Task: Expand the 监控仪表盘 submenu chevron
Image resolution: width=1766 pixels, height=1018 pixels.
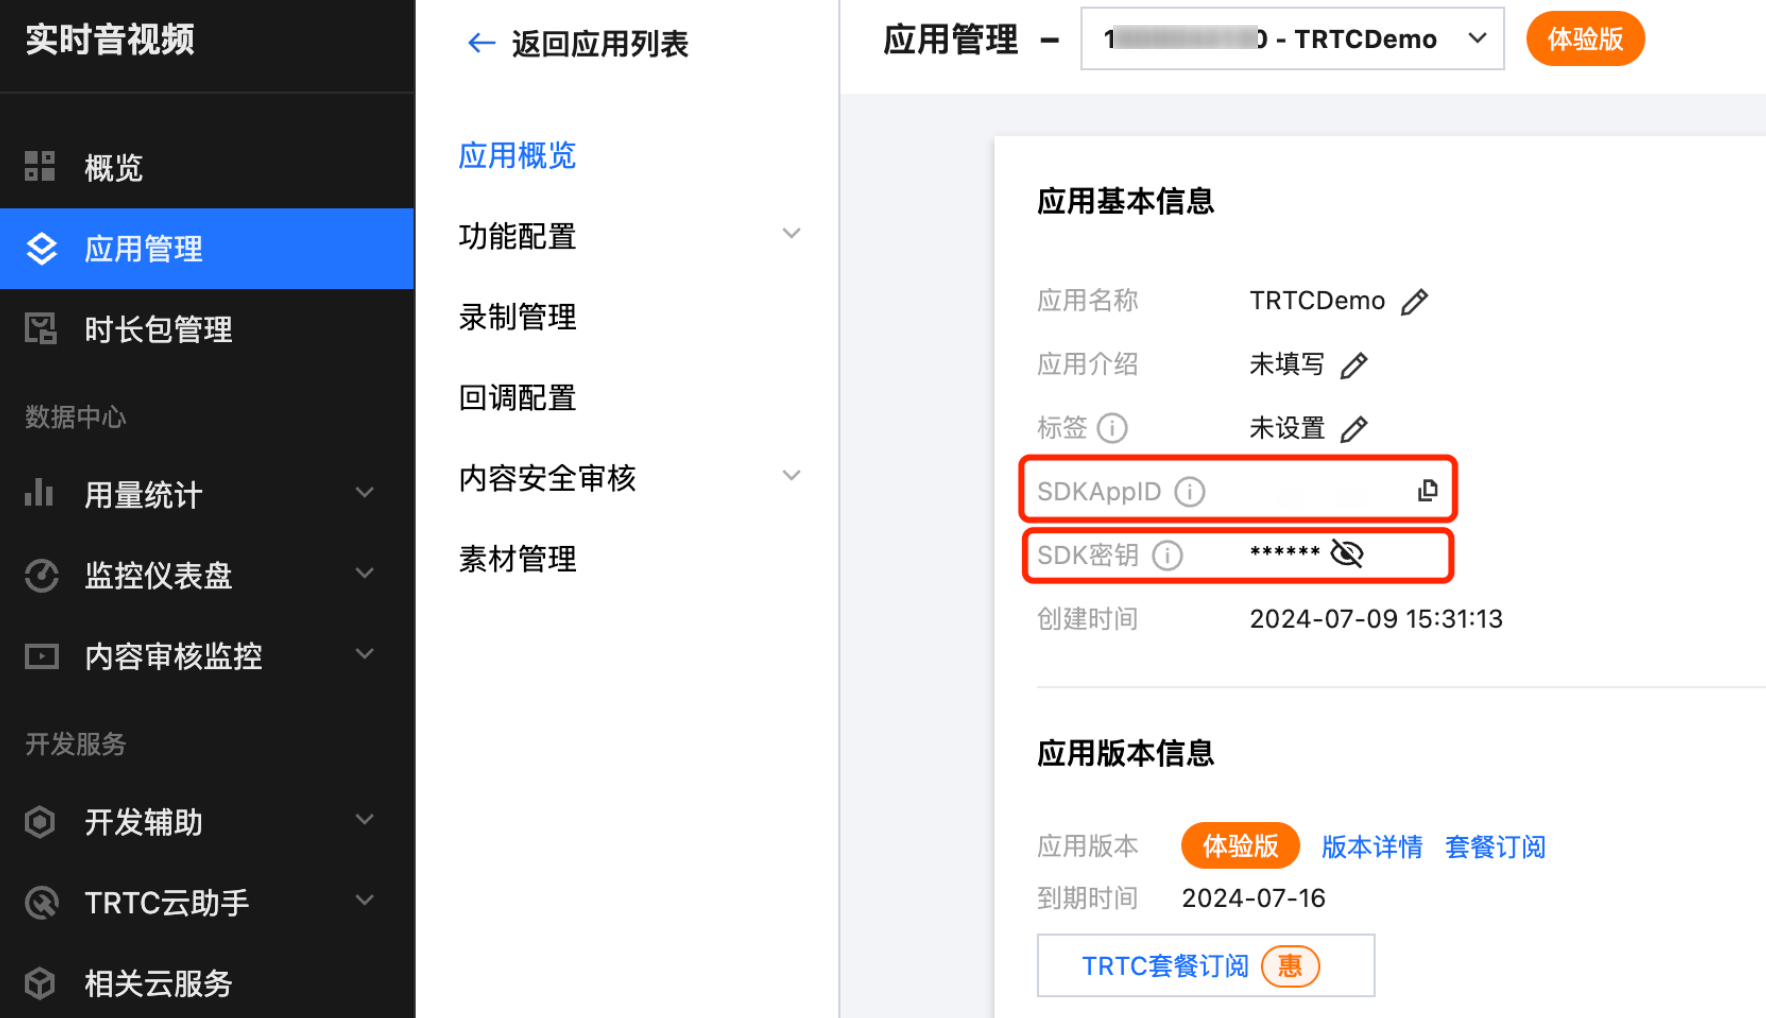Action: click(365, 573)
